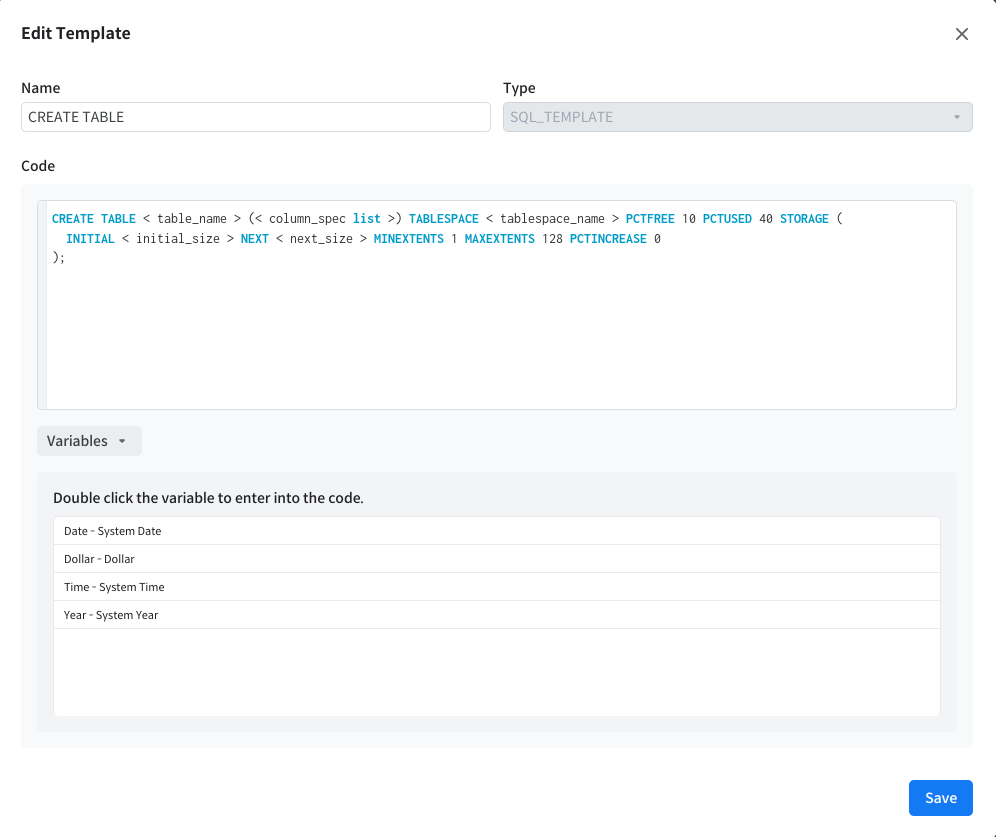Place cursor on the MAXEXTENTS keyword
Image resolution: width=996 pixels, height=837 pixels.
click(499, 239)
